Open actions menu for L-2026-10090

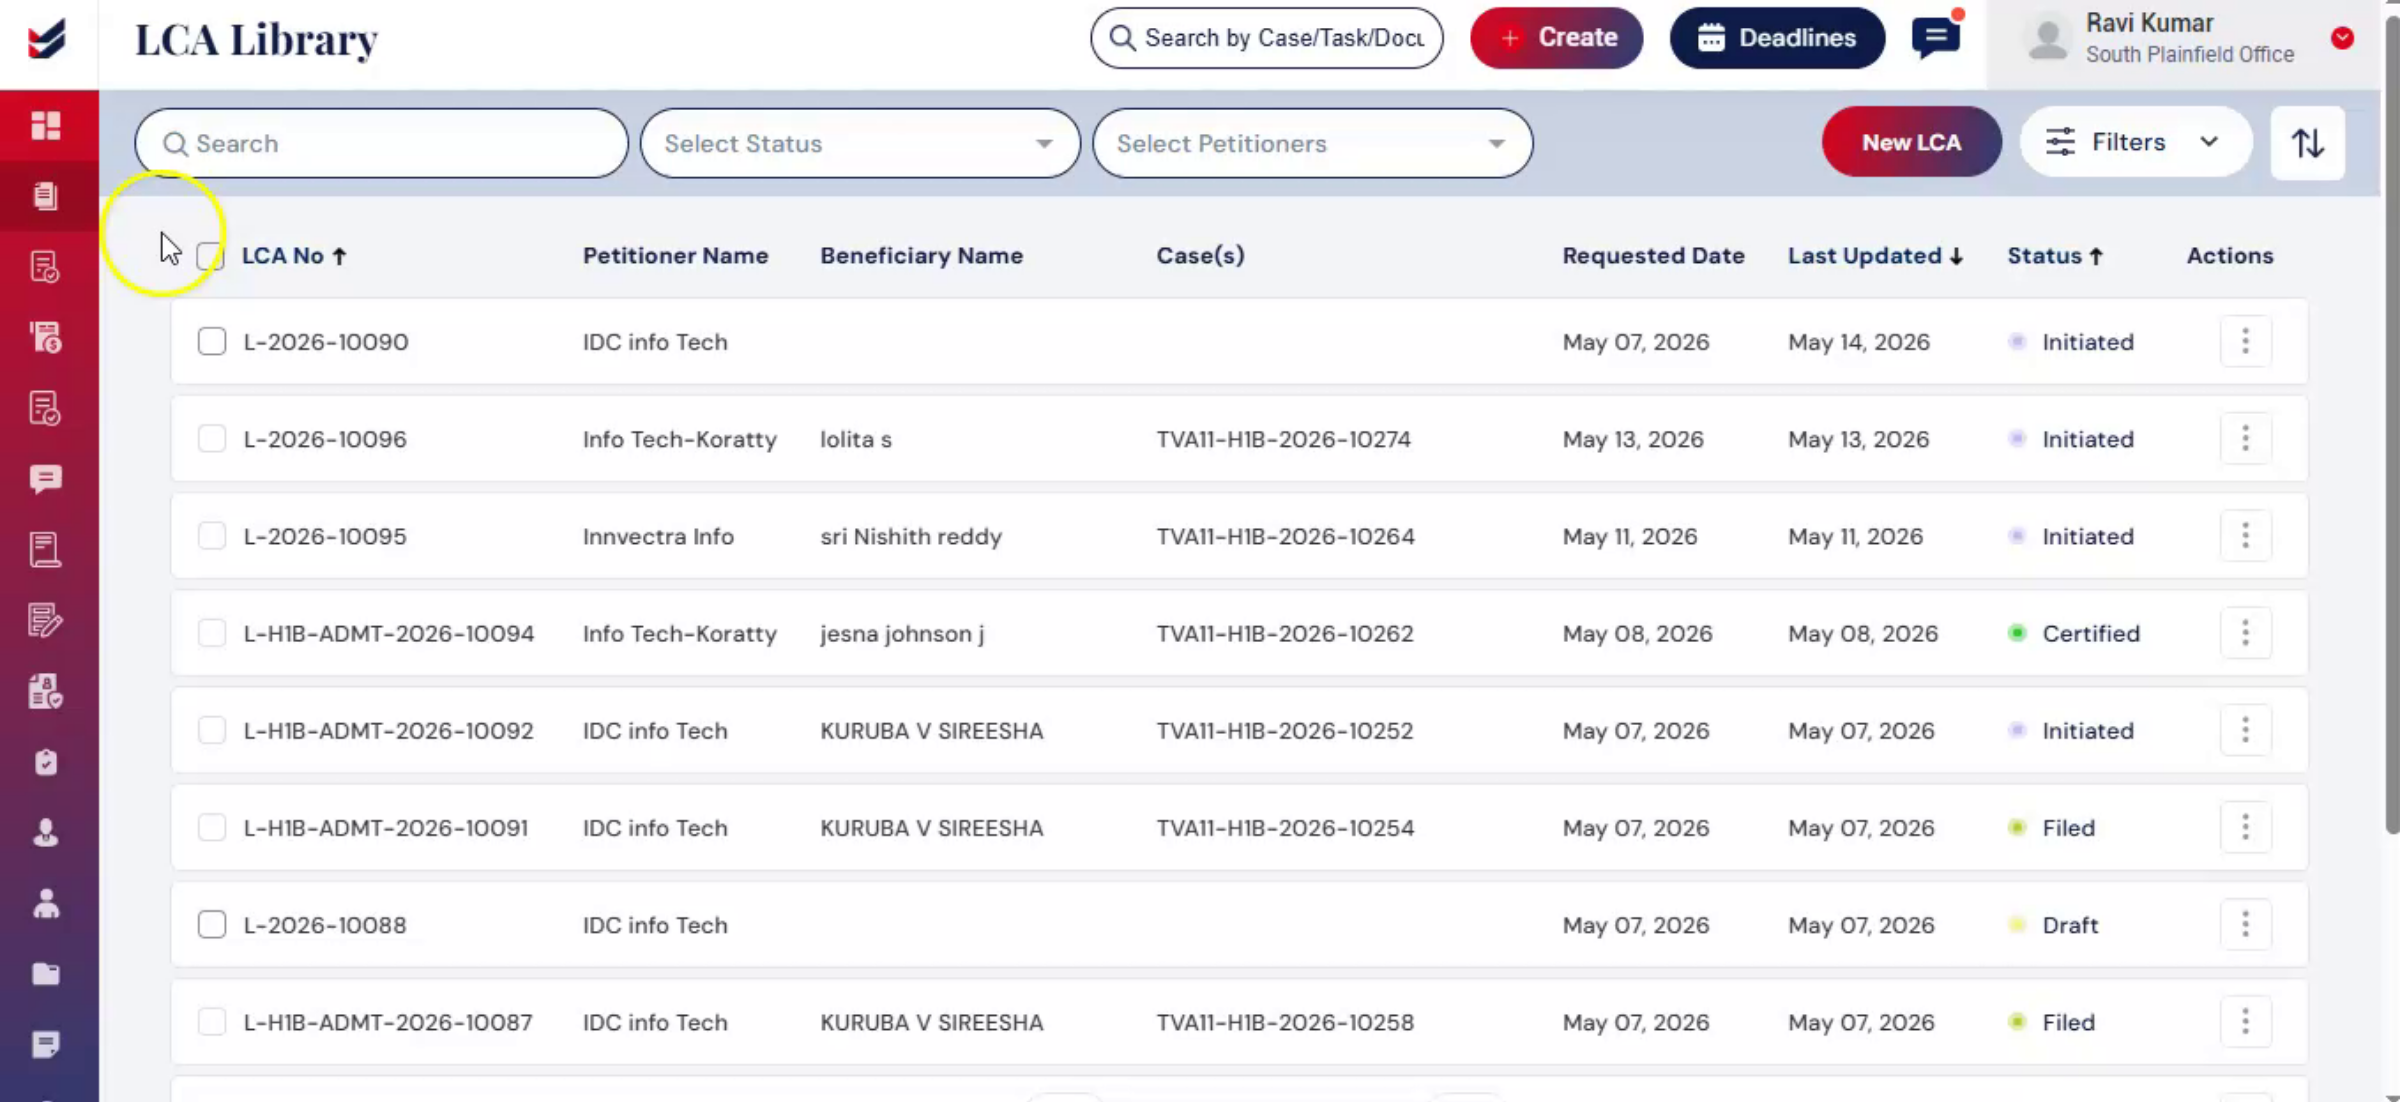[x=2245, y=342]
